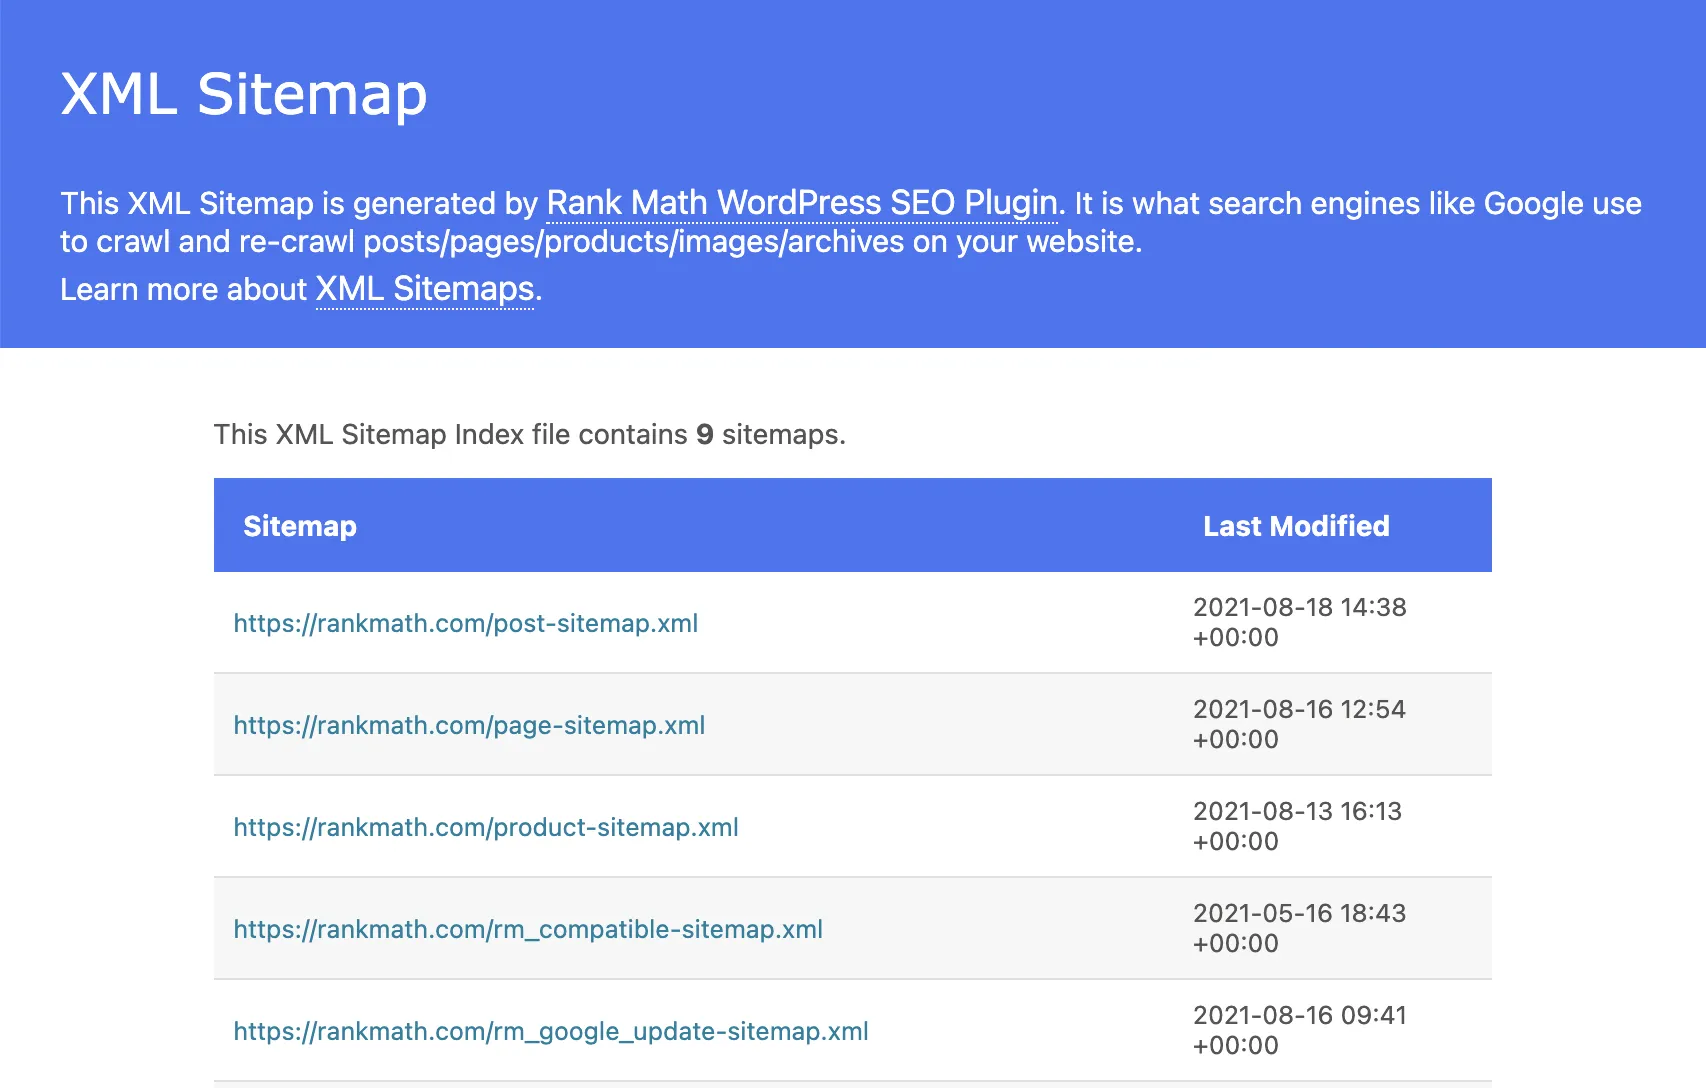The image size is (1706, 1088).
Task: Click the XML Sitemap page heading
Action: (244, 95)
